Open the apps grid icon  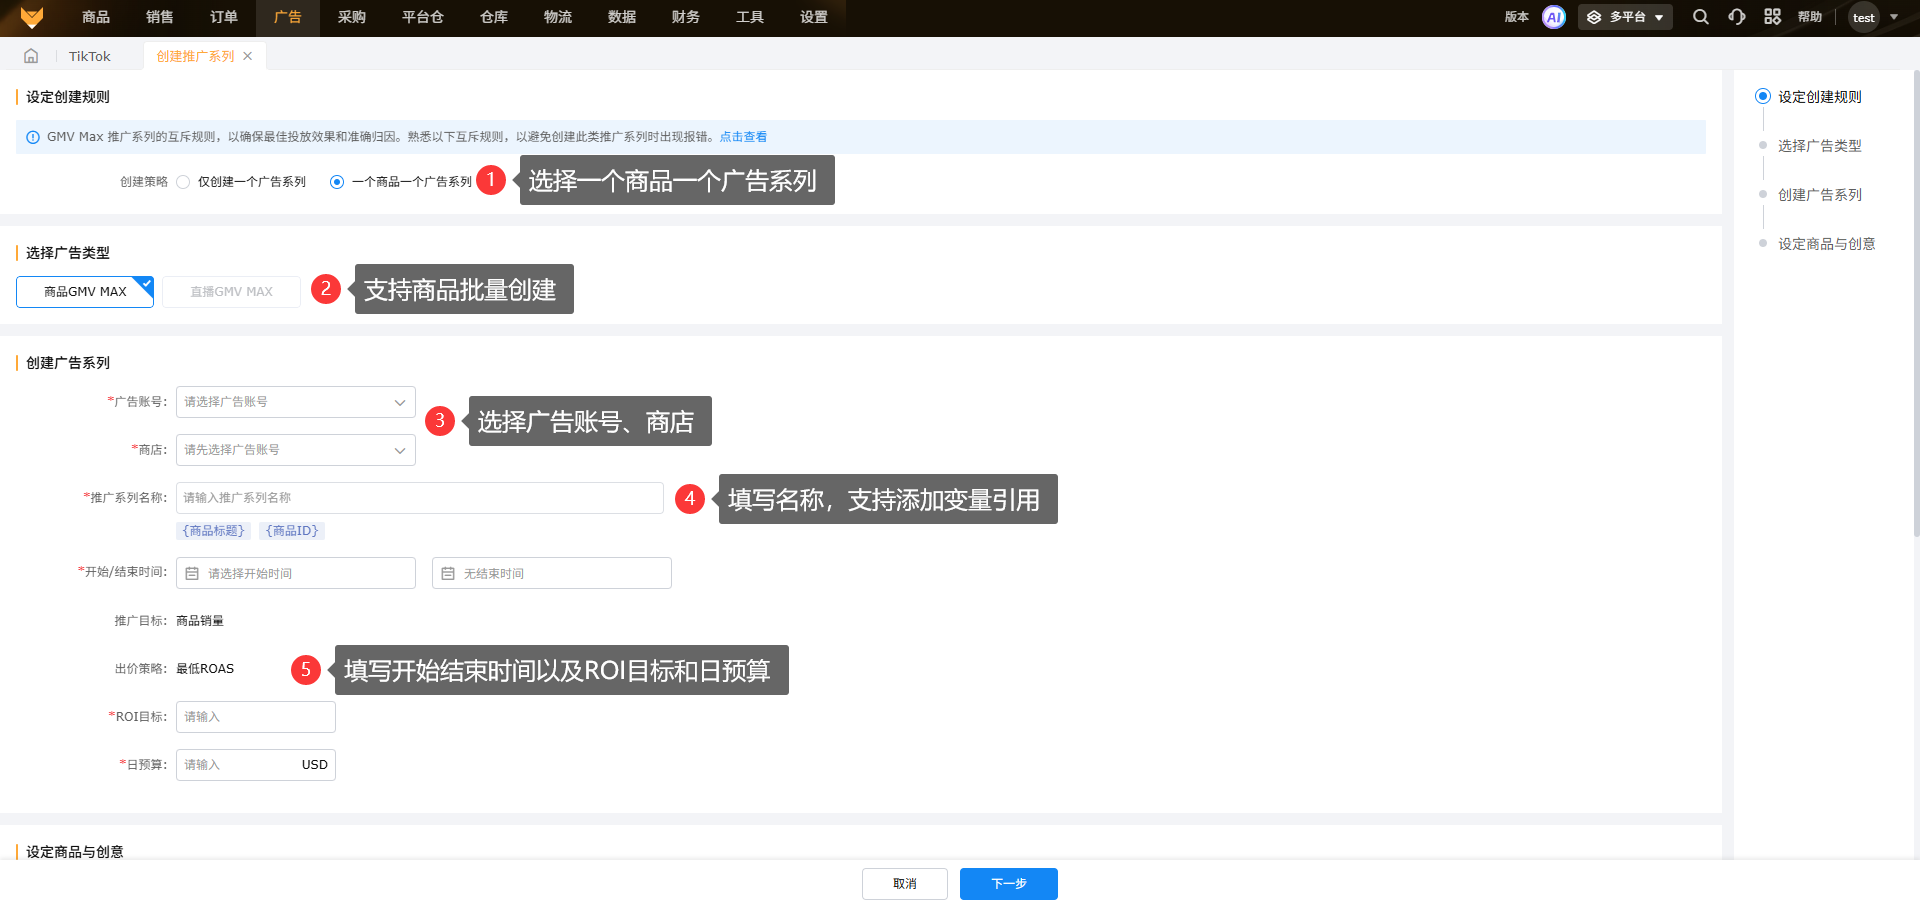tap(1772, 17)
